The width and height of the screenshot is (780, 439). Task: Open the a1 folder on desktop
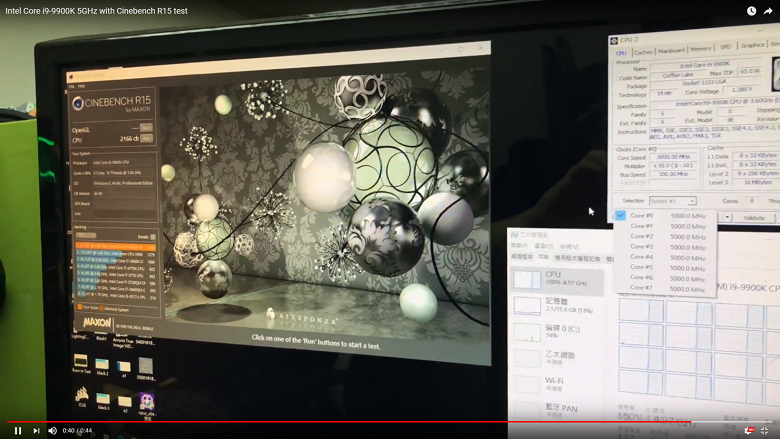coord(124,369)
